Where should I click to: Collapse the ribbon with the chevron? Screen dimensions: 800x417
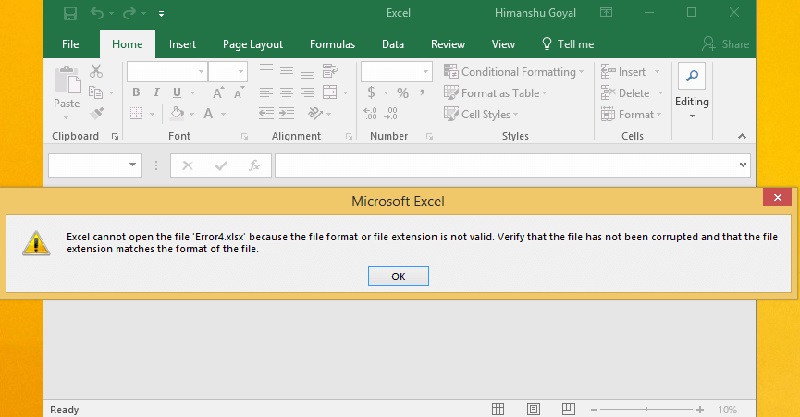click(742, 136)
